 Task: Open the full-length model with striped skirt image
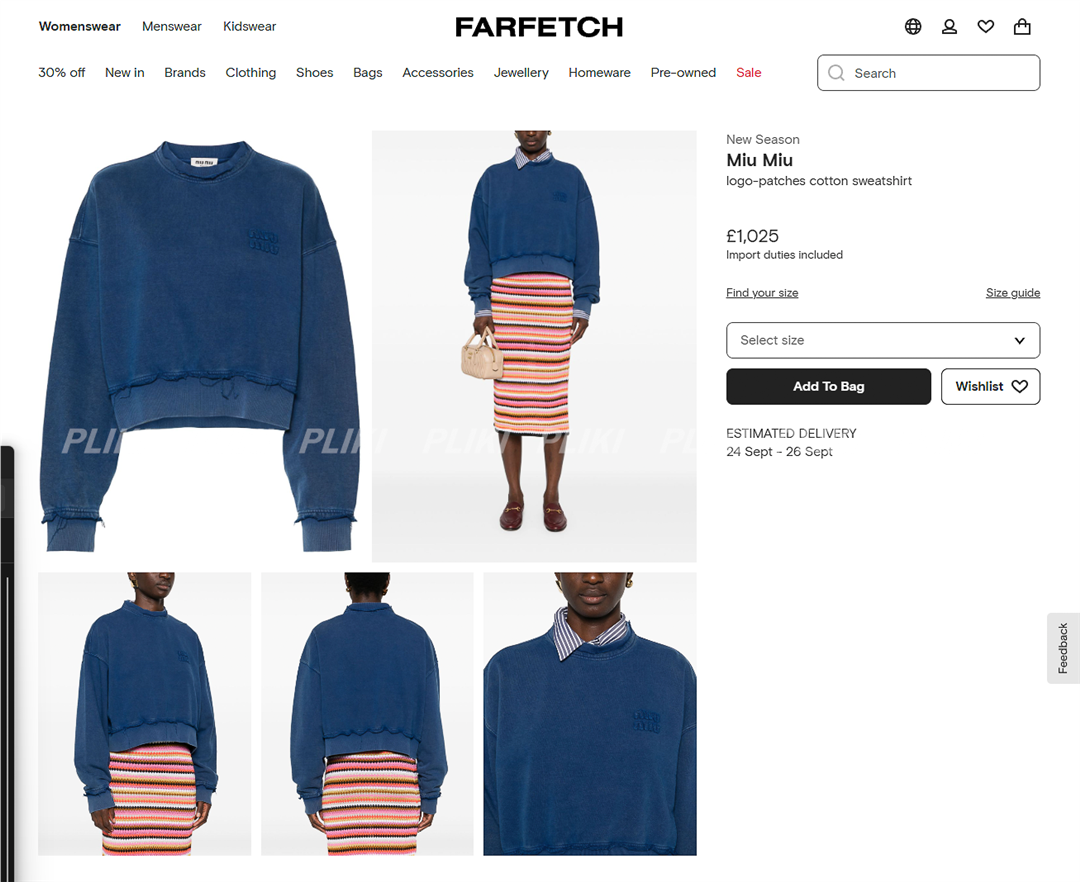pos(534,346)
